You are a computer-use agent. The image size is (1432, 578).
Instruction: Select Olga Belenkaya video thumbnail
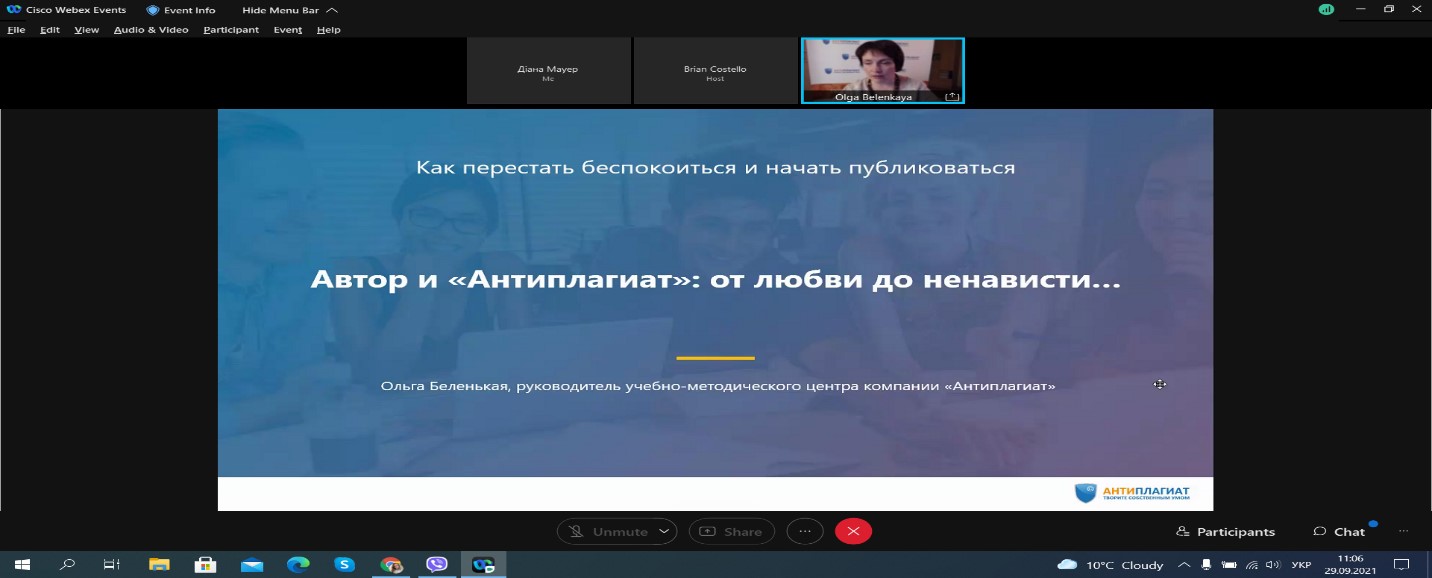882,71
